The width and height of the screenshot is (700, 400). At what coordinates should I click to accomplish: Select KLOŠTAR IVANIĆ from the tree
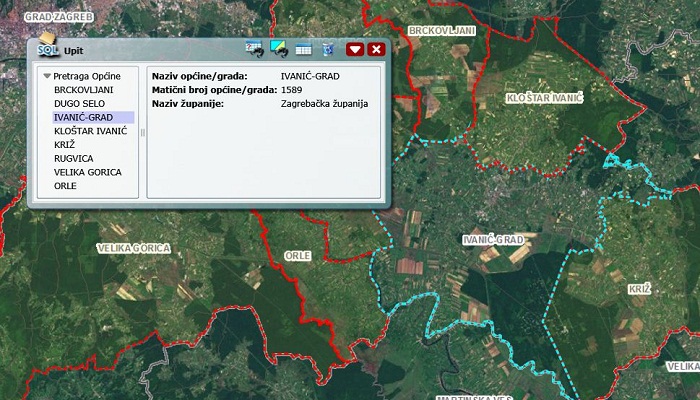[90, 131]
